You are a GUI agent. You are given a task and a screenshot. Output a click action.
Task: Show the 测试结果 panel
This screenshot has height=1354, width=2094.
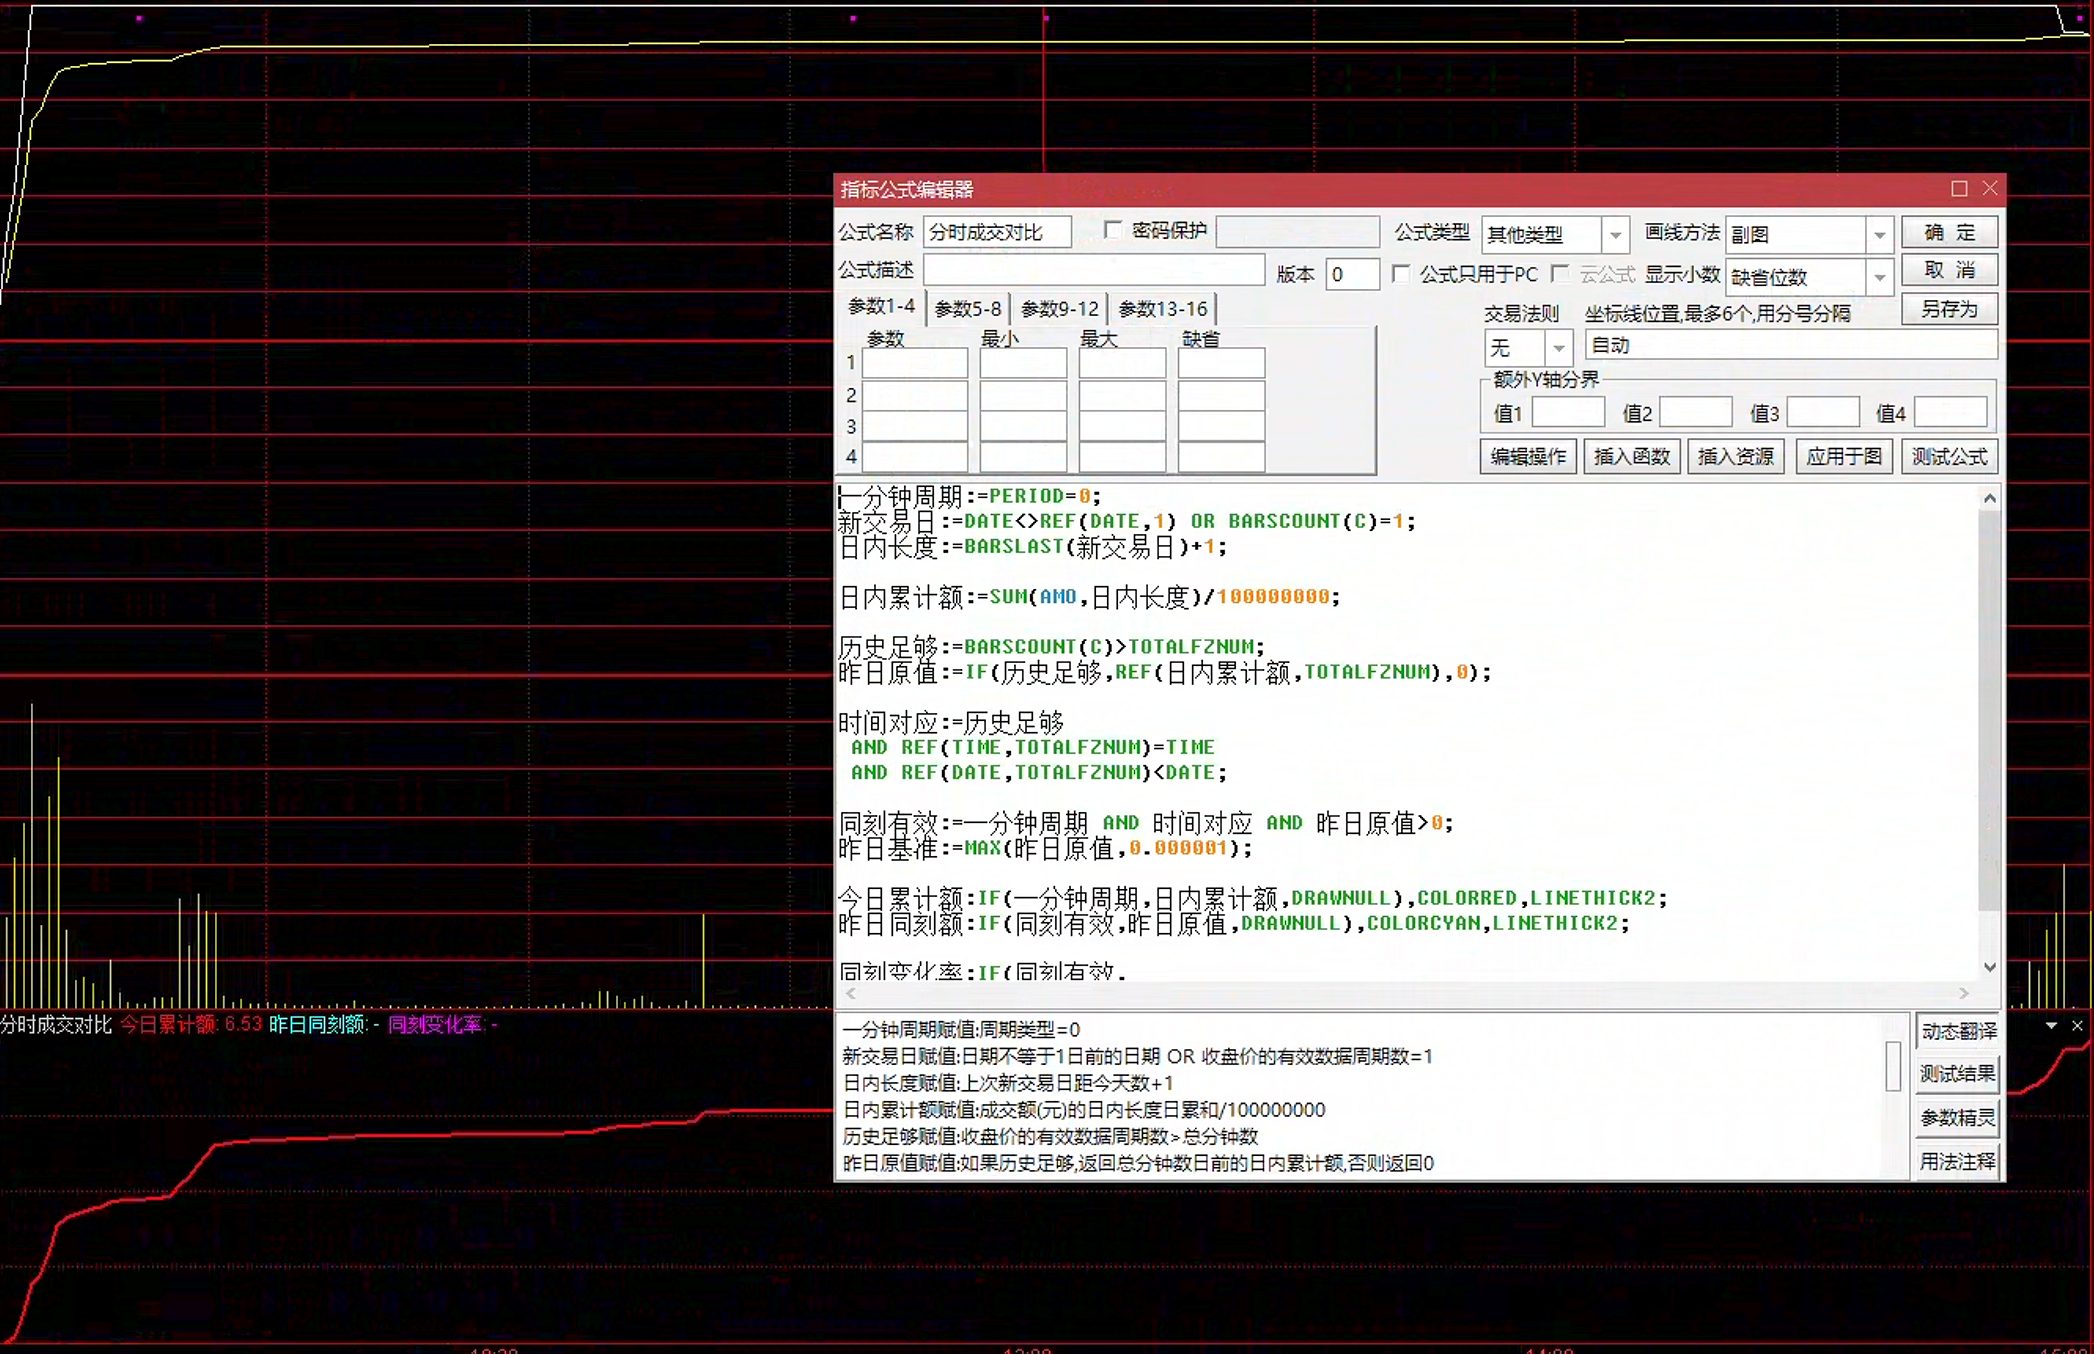click(x=1958, y=1074)
